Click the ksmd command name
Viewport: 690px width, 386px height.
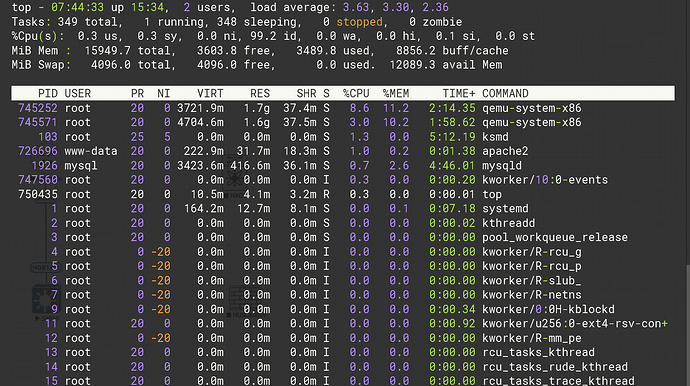495,137
